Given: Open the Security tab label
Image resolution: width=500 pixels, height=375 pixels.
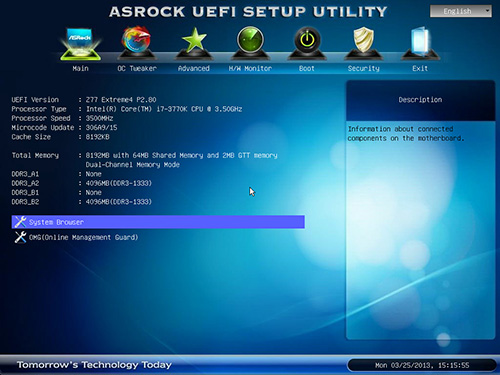Looking at the screenshot, I should 364,68.
